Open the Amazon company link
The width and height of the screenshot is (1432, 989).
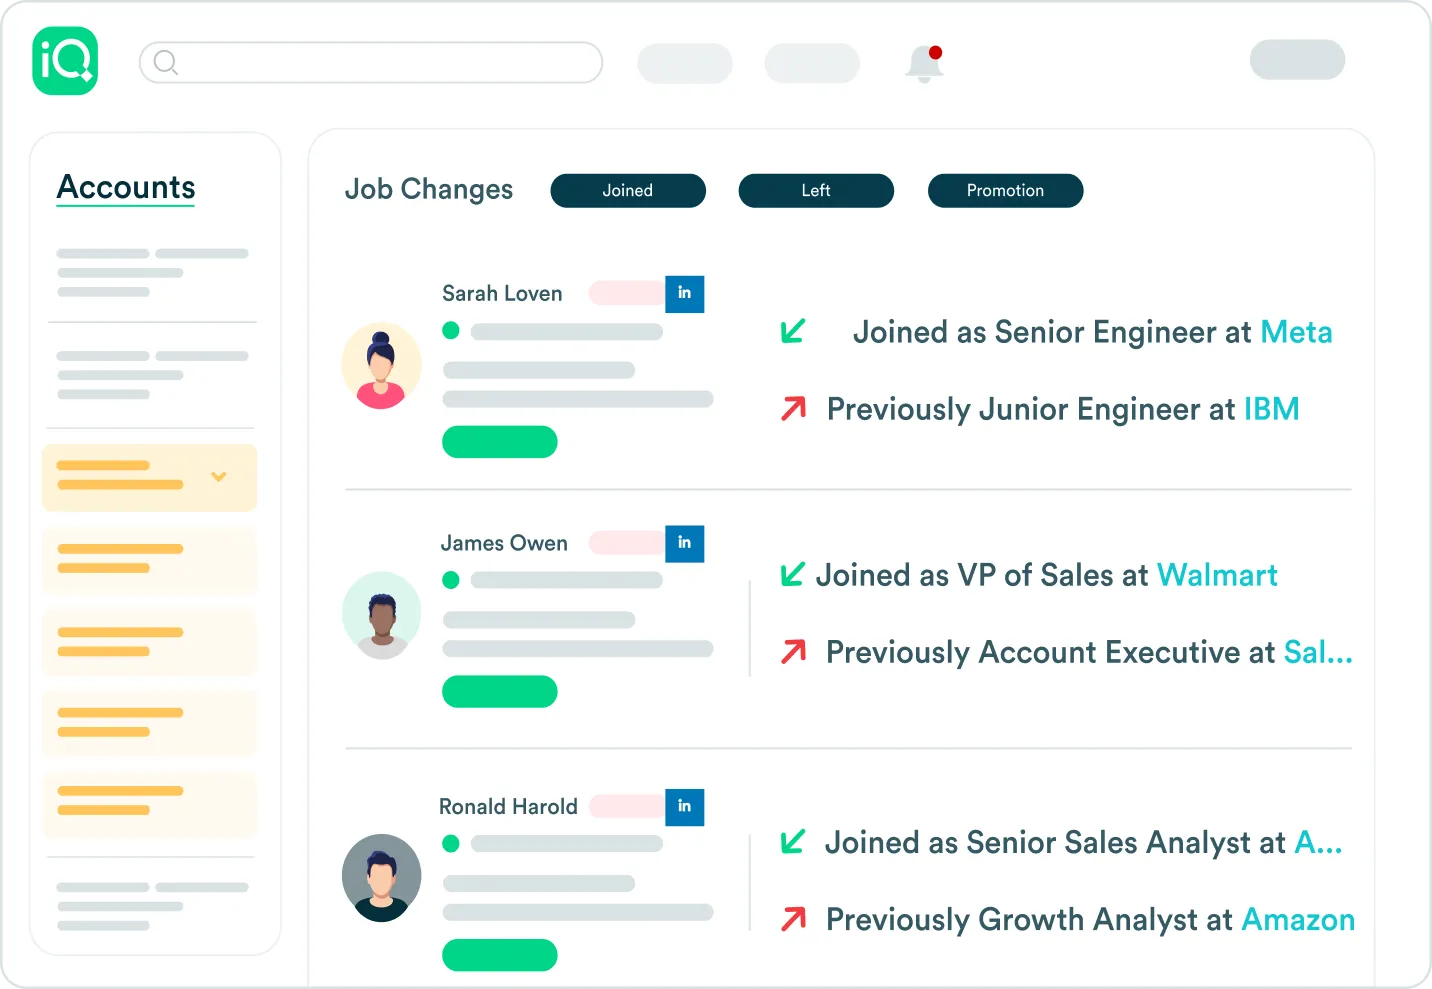pyautogui.click(x=1297, y=920)
